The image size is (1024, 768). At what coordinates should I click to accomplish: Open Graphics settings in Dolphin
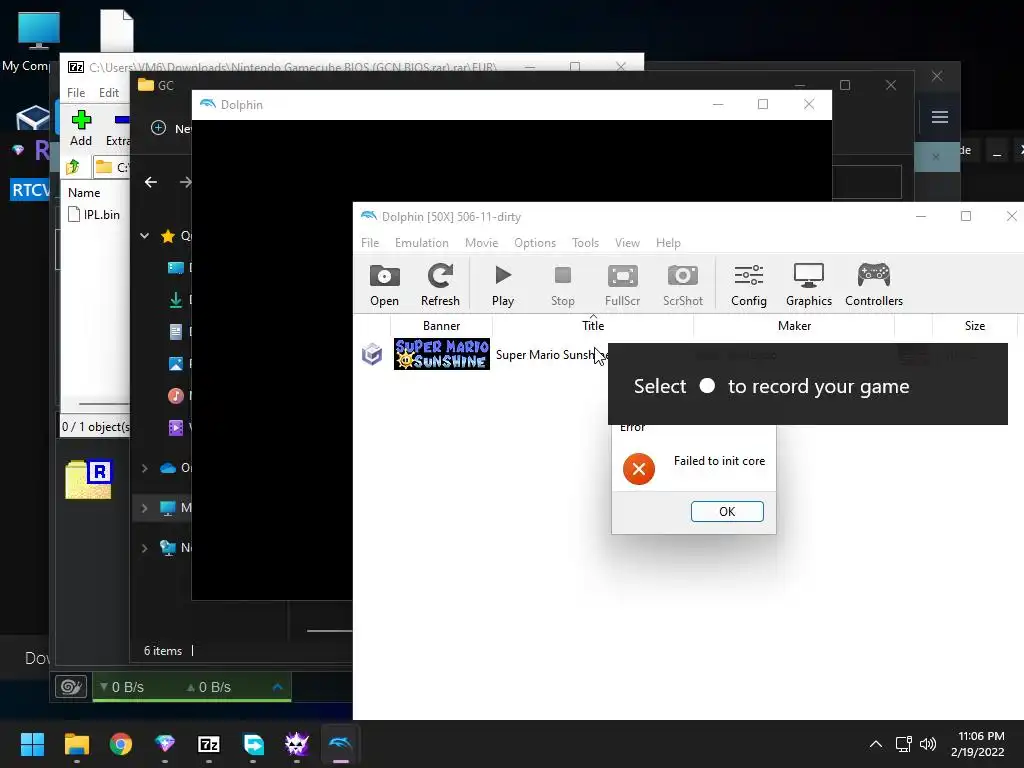click(x=808, y=285)
